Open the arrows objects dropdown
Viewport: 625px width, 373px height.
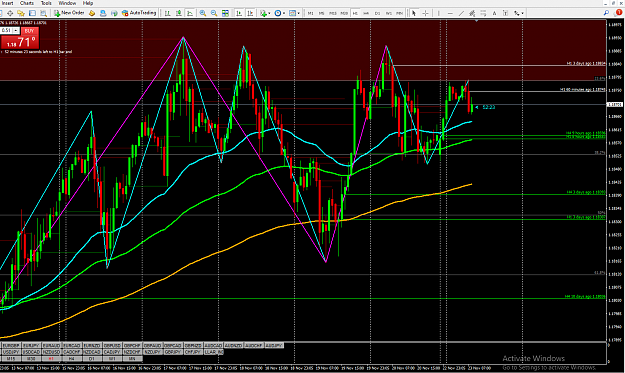tap(519, 13)
